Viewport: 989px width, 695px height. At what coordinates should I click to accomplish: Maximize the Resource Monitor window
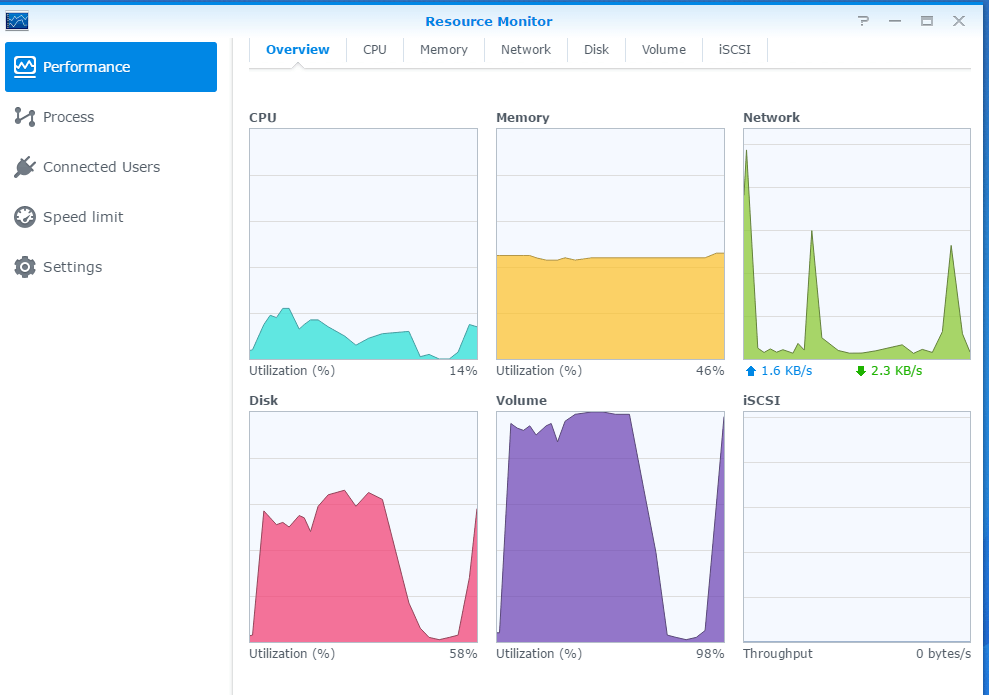point(927,21)
